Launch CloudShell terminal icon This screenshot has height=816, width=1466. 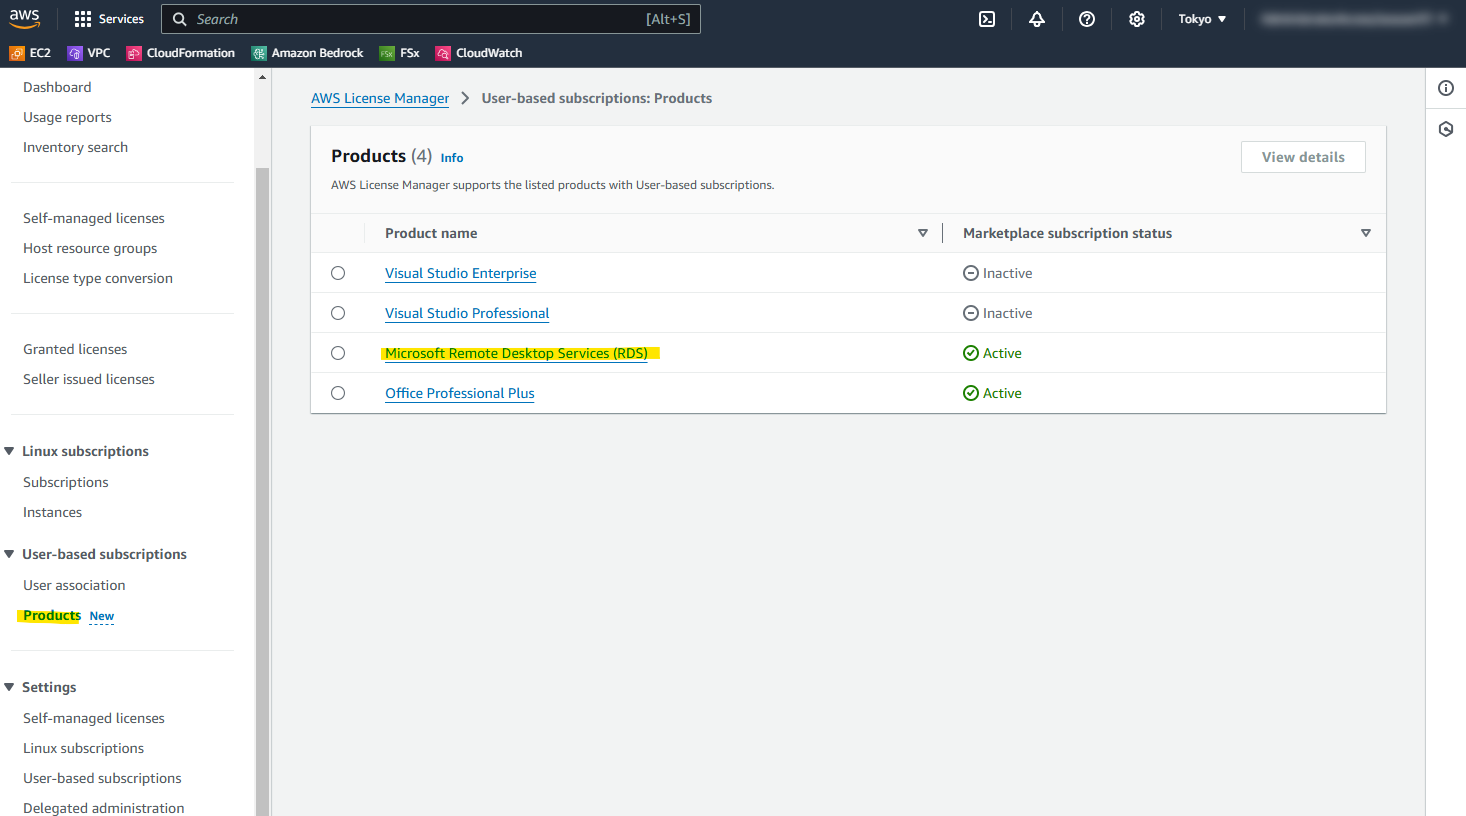coord(987,19)
